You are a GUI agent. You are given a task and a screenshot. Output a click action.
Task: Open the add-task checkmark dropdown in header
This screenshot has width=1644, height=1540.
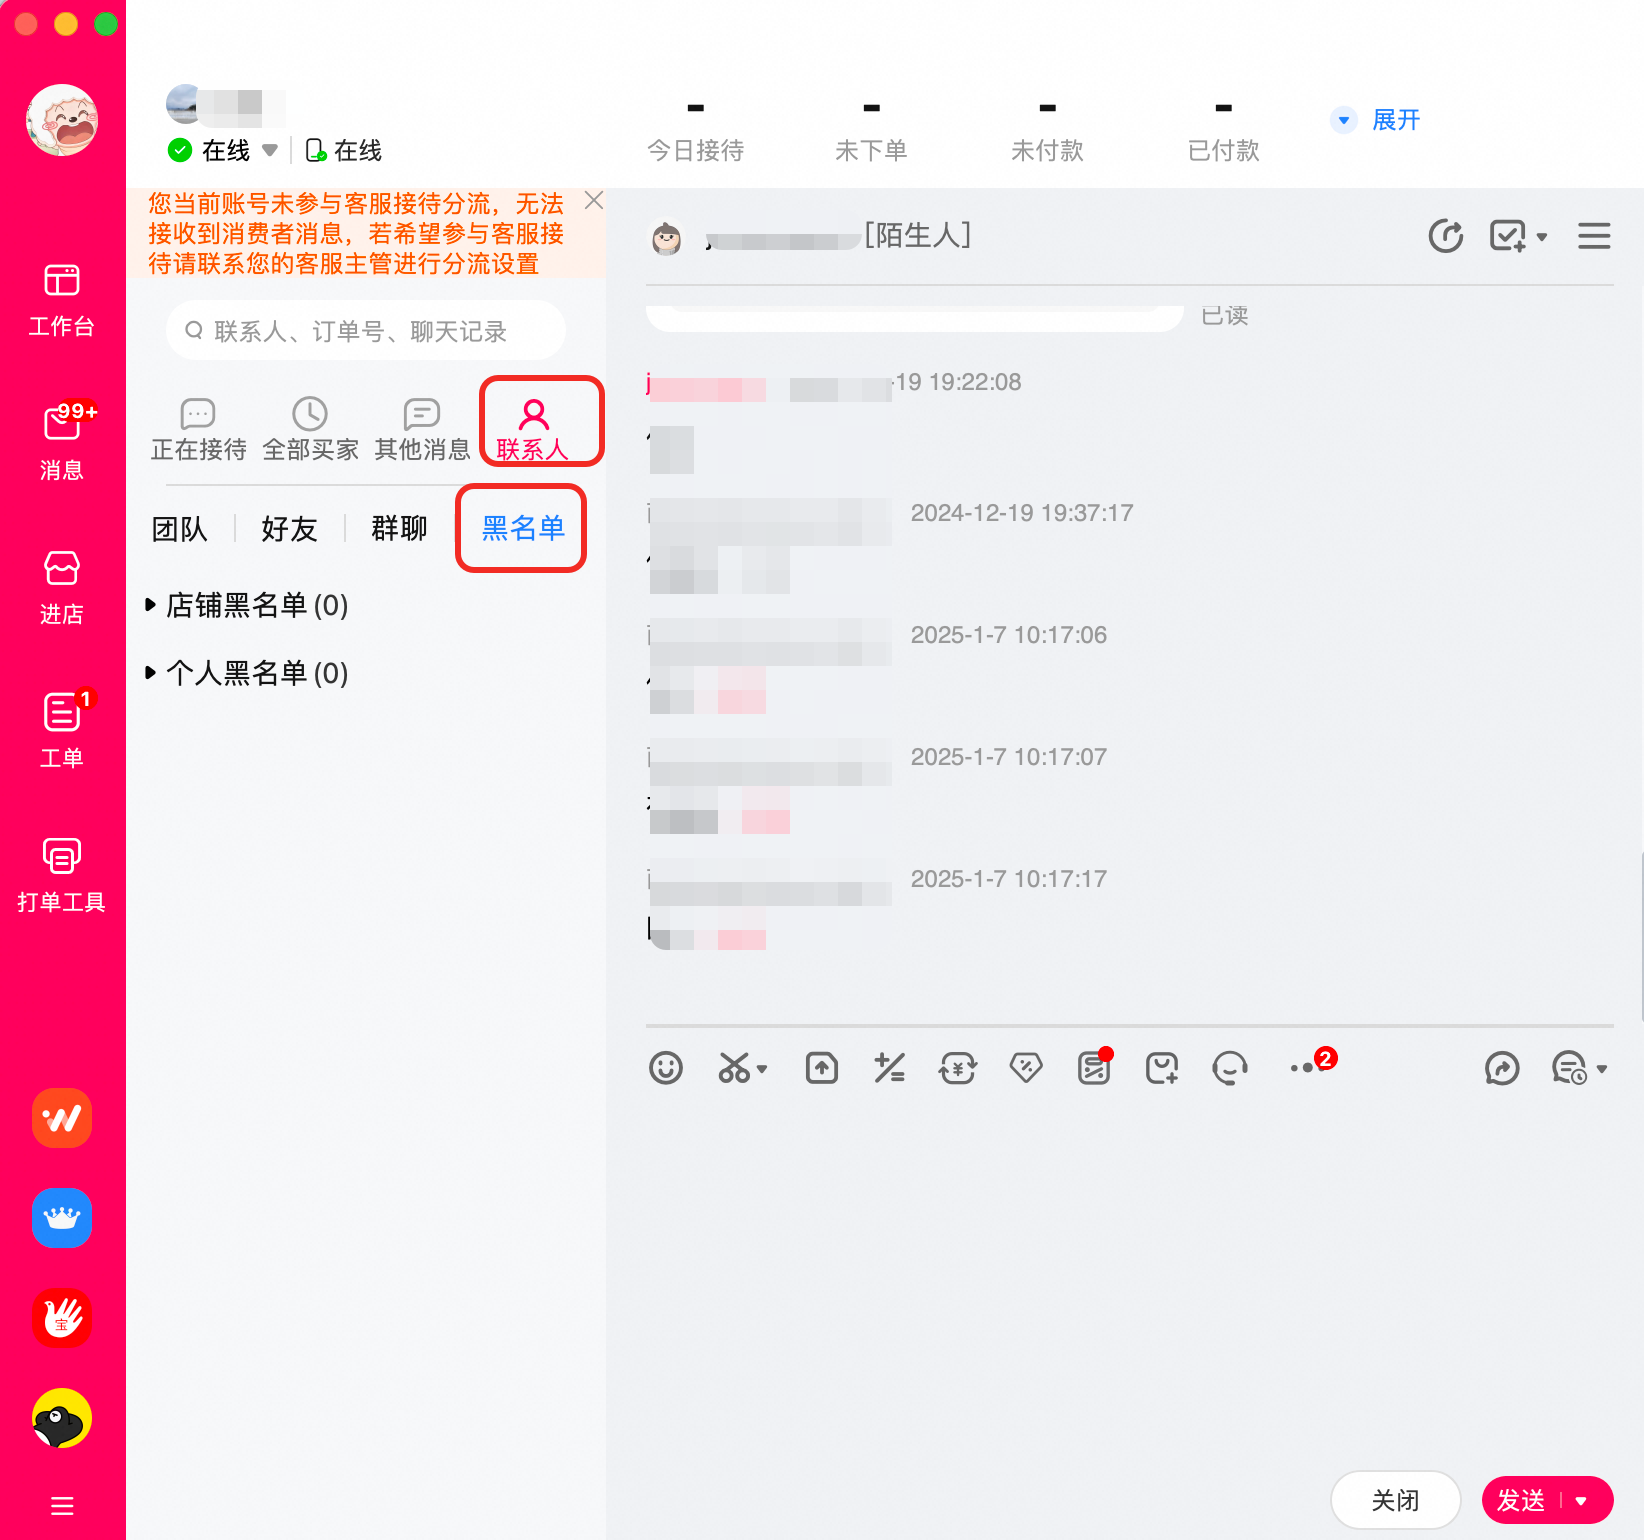1518,236
